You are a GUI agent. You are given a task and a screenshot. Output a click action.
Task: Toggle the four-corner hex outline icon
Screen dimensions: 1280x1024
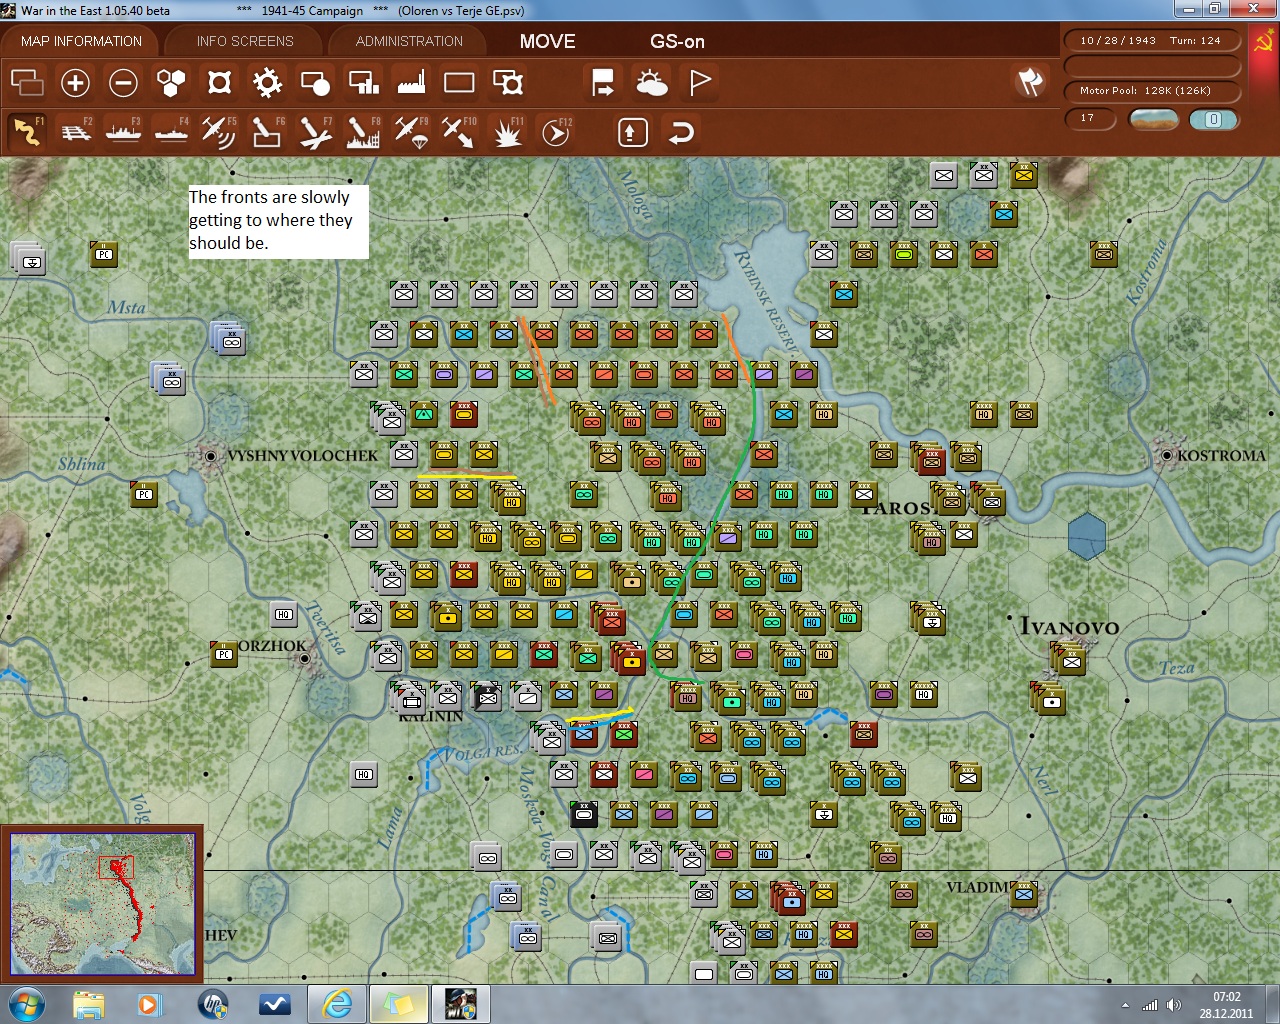219,82
